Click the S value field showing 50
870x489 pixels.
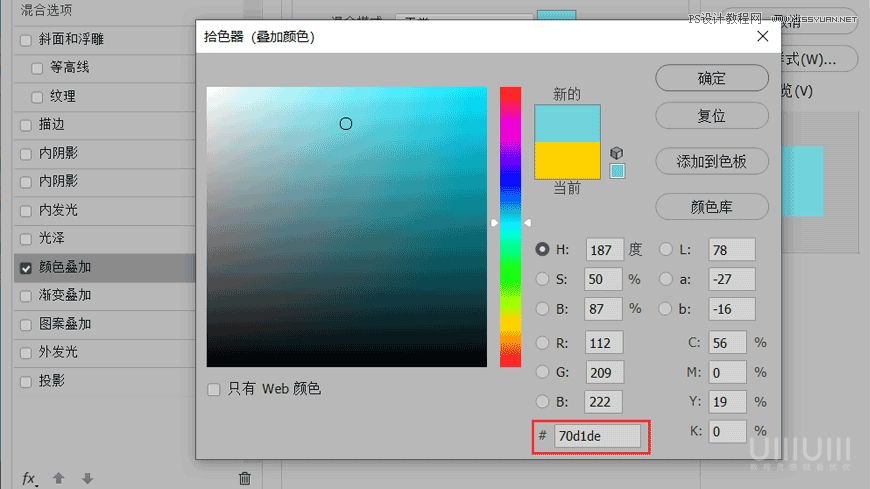click(x=603, y=279)
